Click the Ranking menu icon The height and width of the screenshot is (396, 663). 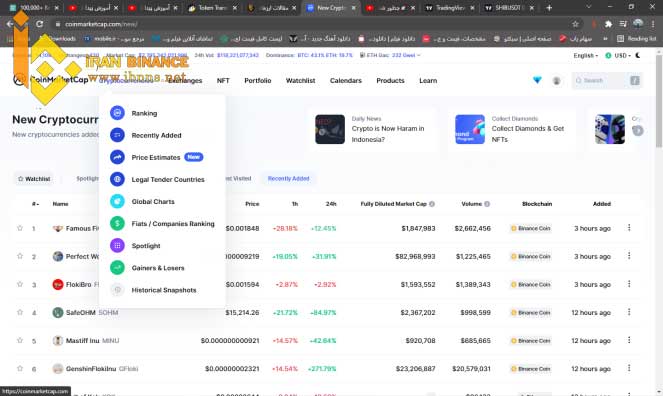click(117, 113)
